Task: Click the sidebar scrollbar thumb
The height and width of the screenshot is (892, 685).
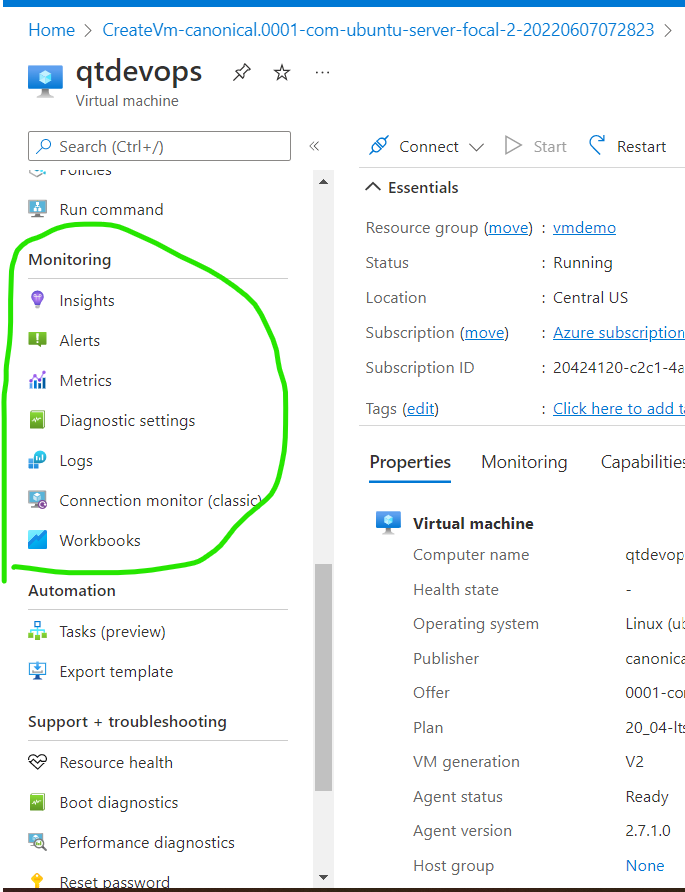Action: coord(324,677)
